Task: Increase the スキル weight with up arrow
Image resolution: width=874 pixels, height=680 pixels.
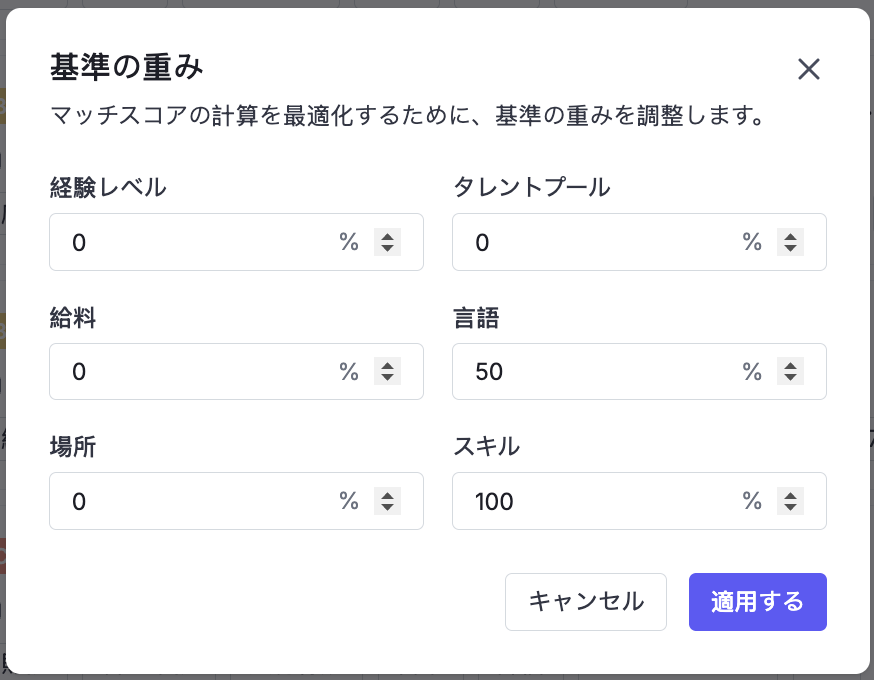Action: point(790,495)
